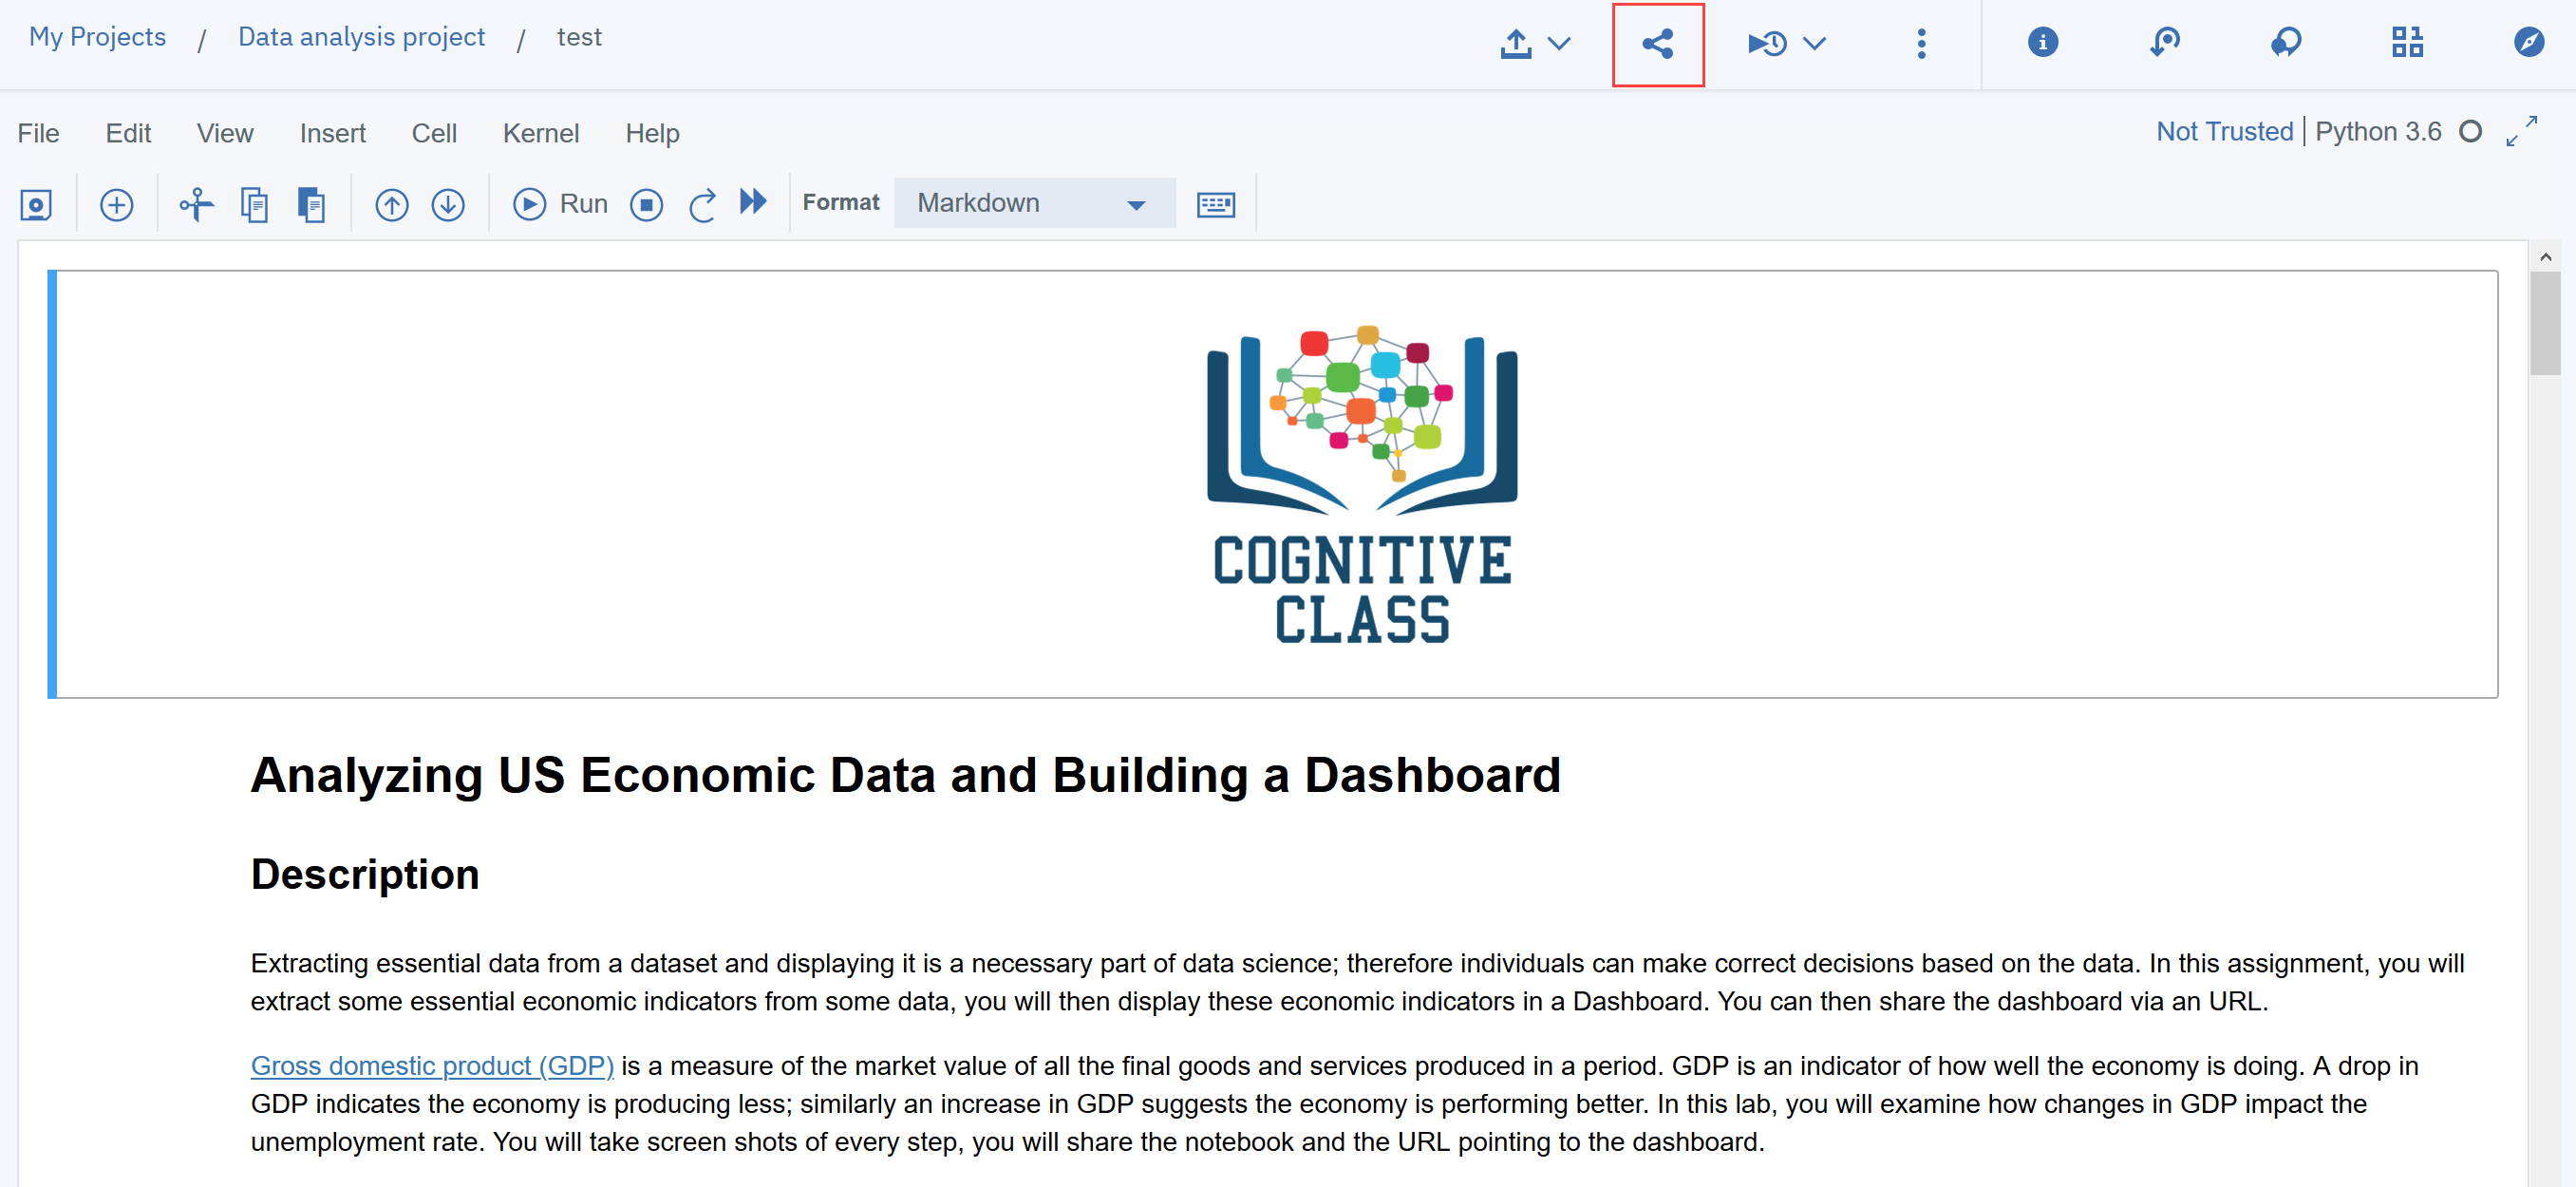2576x1187 pixels.
Task: Go to the Data analysis project breadcrumb
Action: tap(361, 37)
